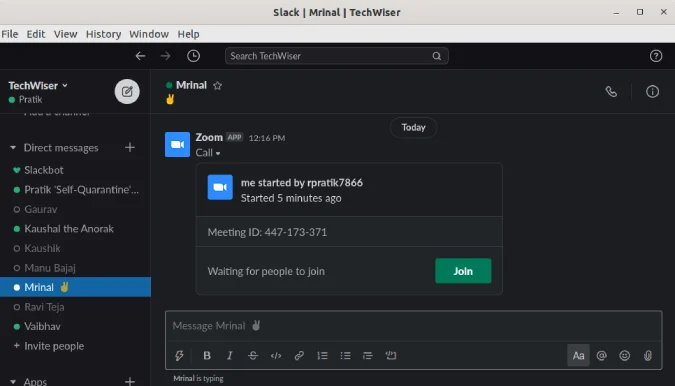The height and width of the screenshot is (386, 675).
Task: Go back with the left arrow
Action: point(140,56)
